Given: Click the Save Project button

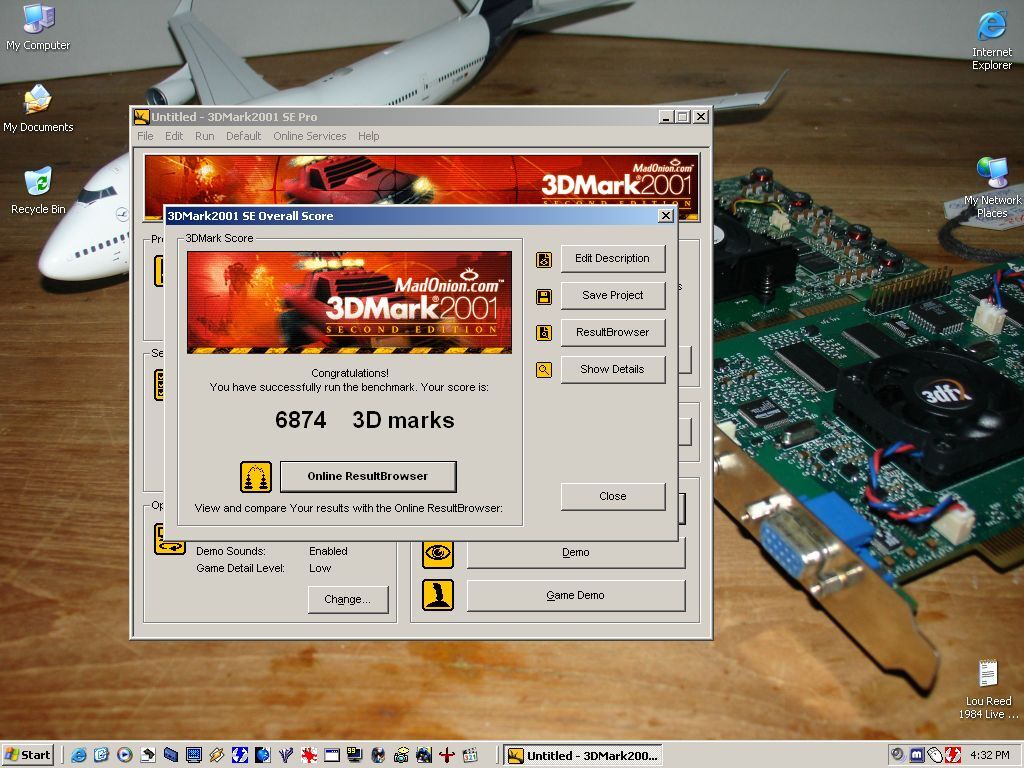Looking at the screenshot, I should point(613,295).
